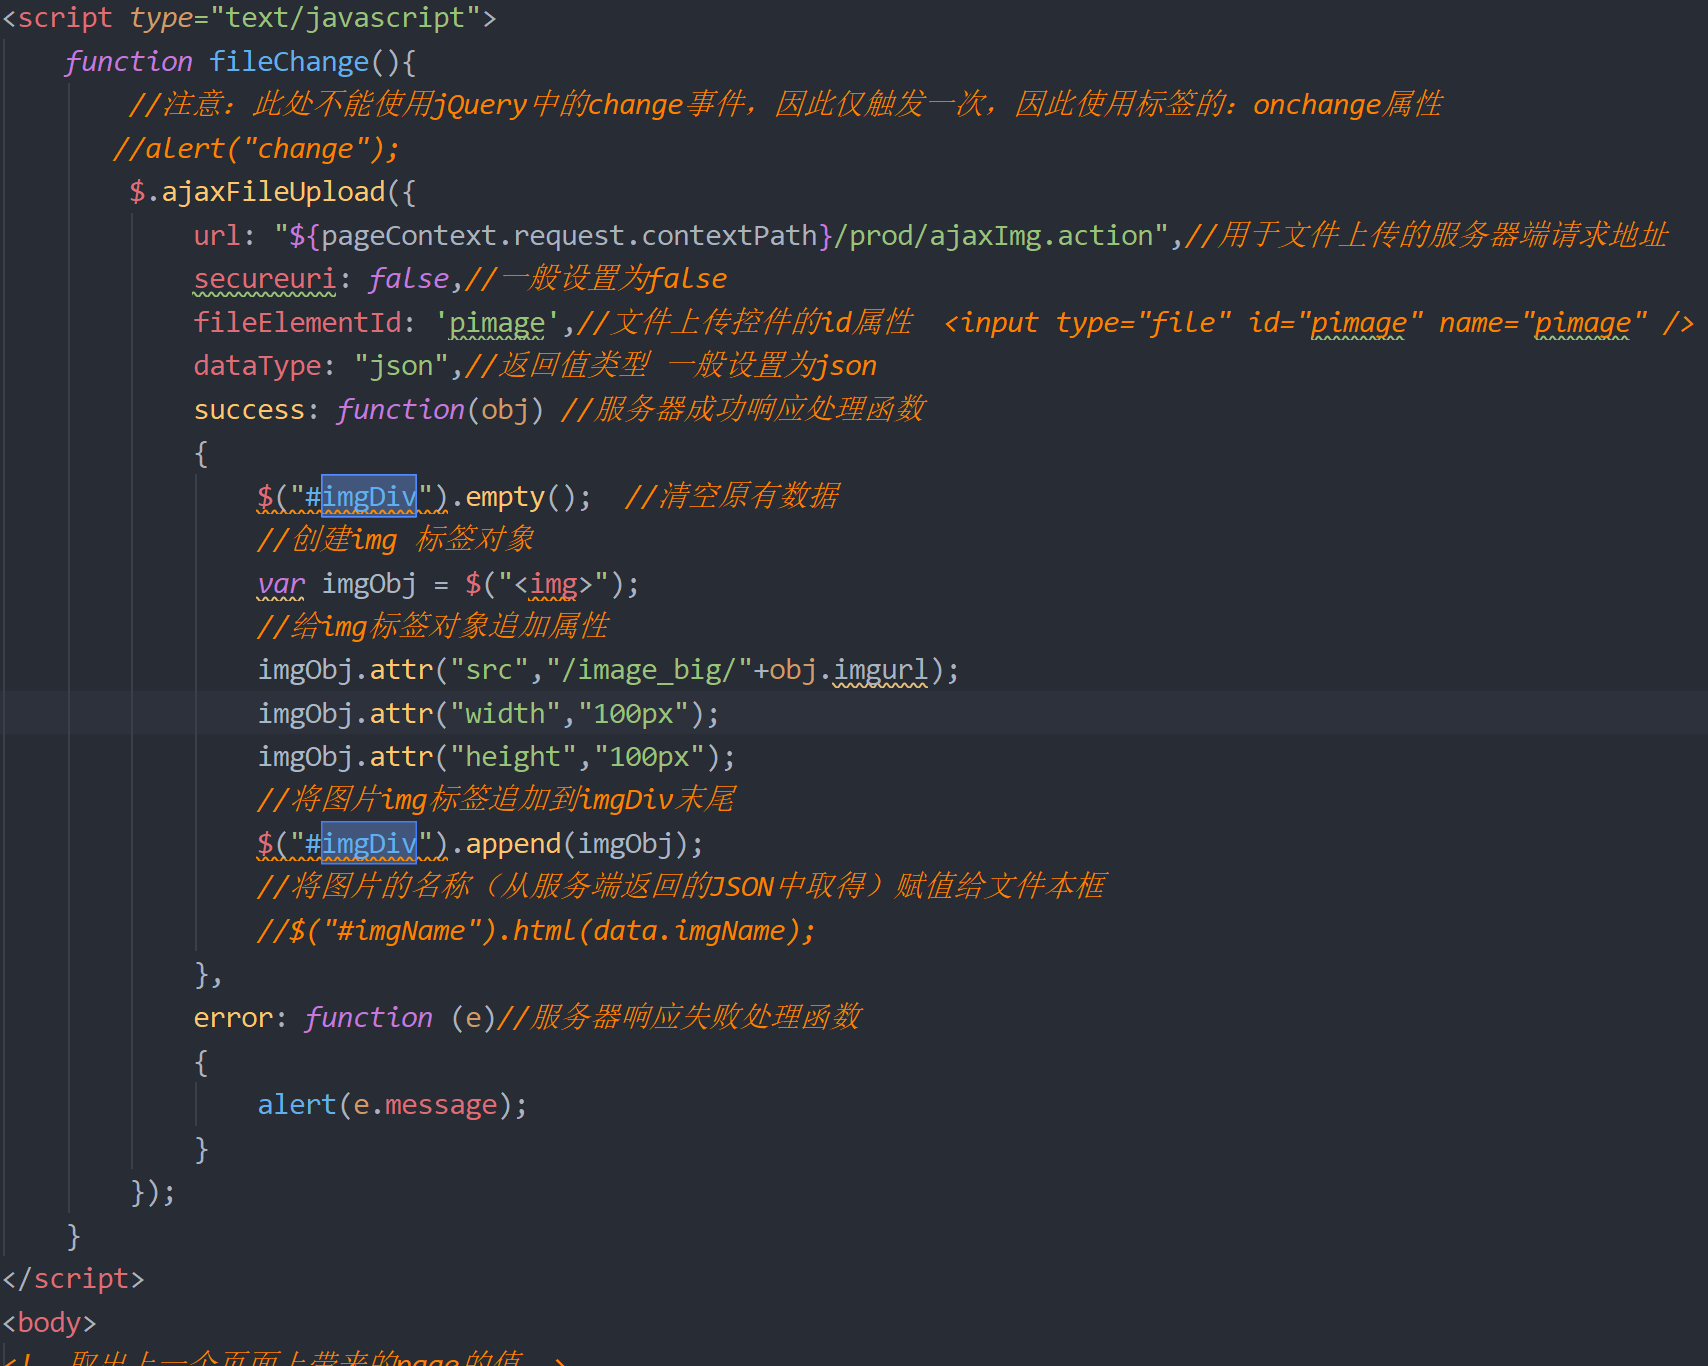1708x1366 pixels.
Task: Select the highlighted imgDiv in empty line
Action: tap(368, 496)
